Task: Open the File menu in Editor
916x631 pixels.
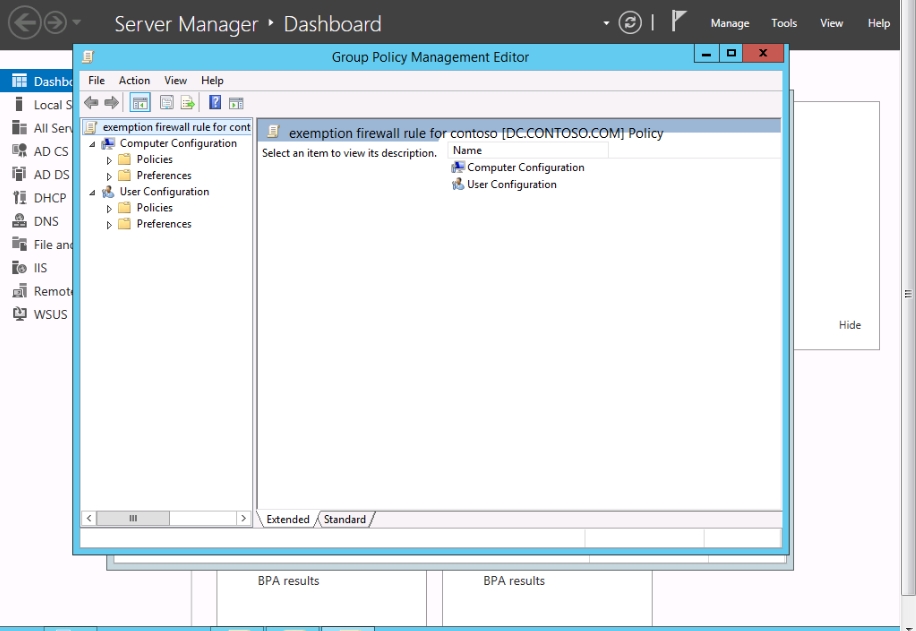Action: pos(96,81)
